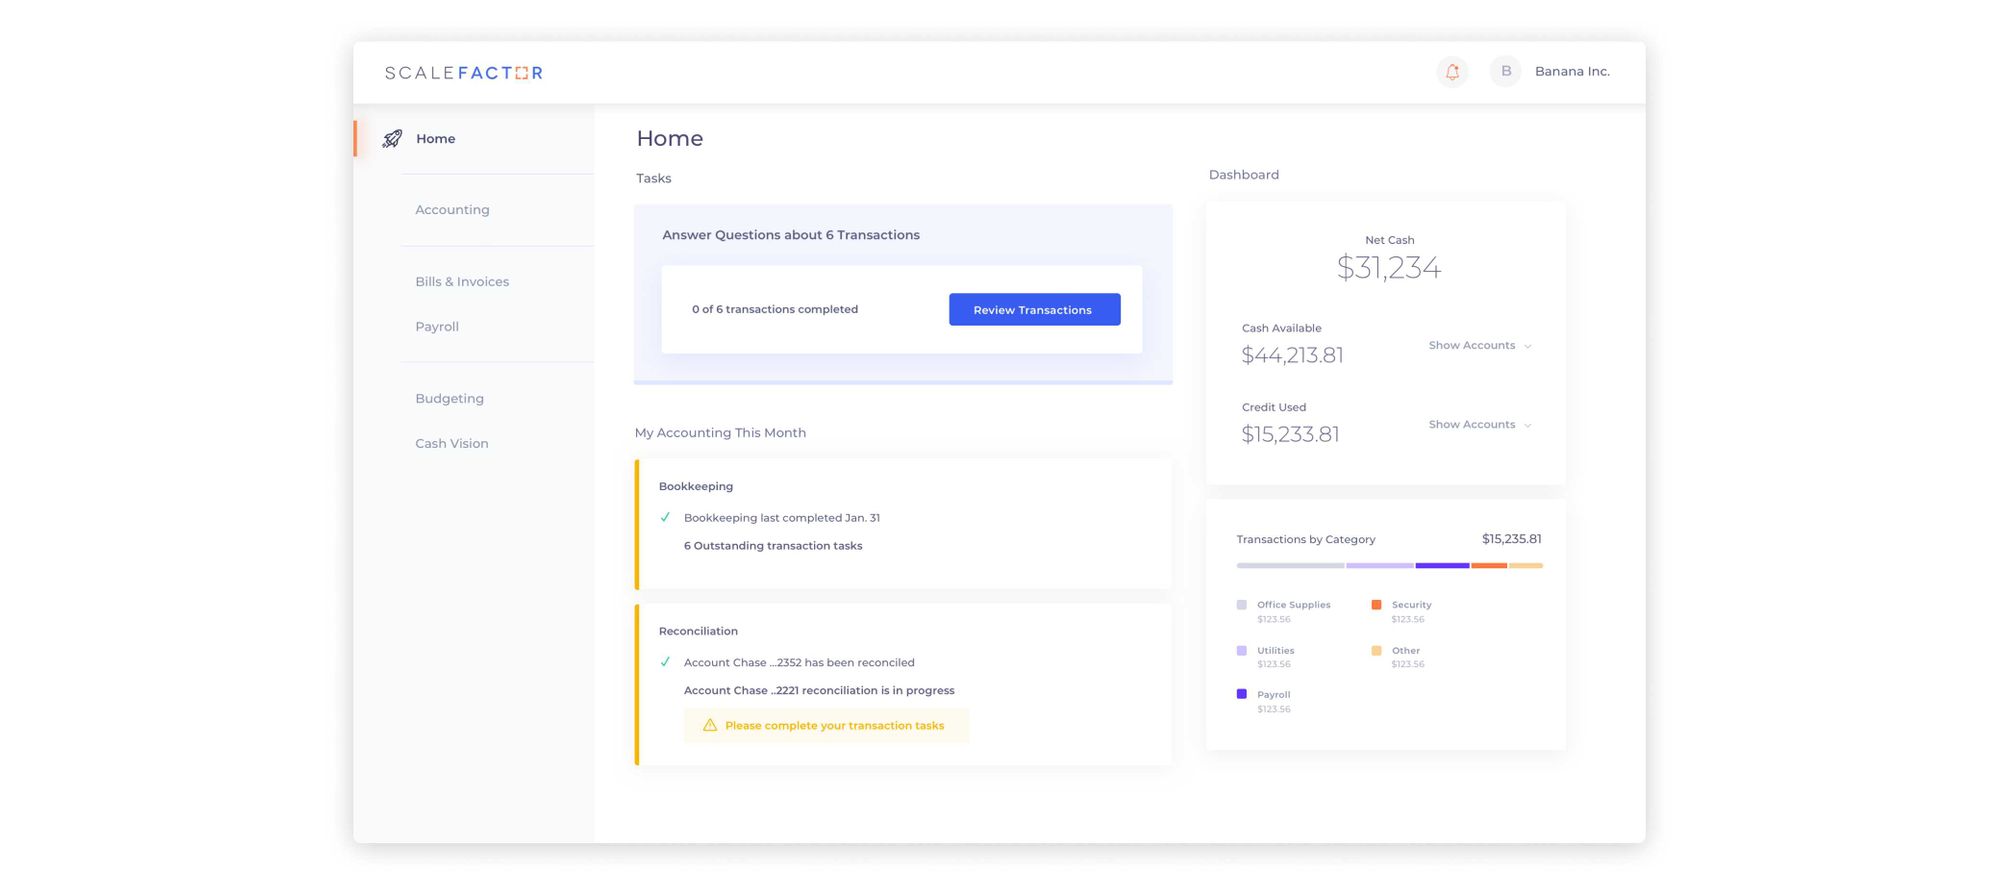Click the Security orange swatch
Image resolution: width=2000 pixels, height=885 pixels.
[x=1376, y=605]
